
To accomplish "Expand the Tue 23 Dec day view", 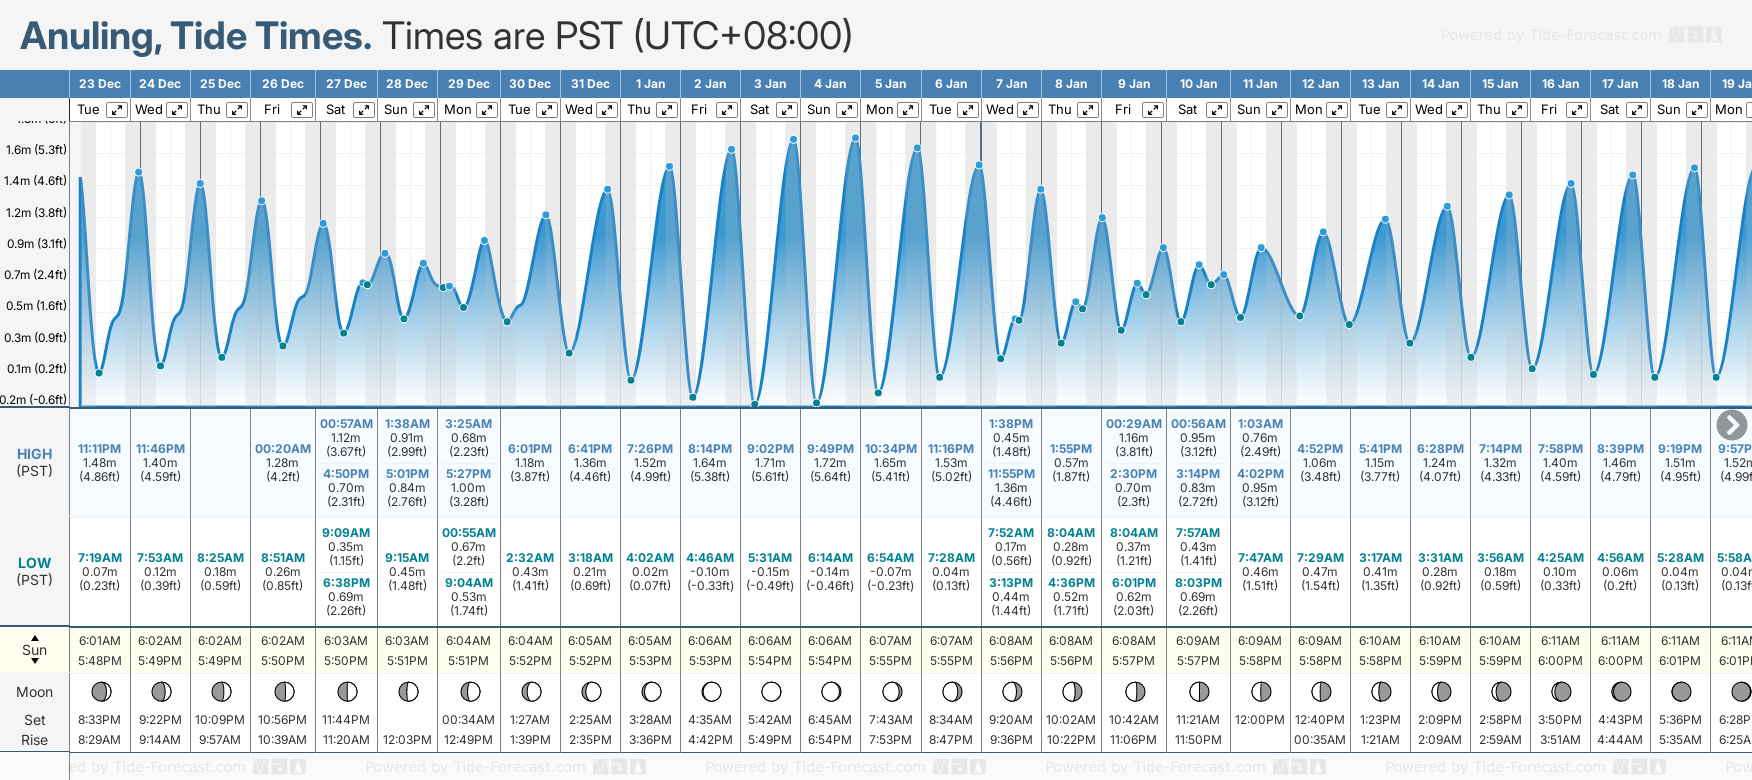I will click(x=117, y=110).
